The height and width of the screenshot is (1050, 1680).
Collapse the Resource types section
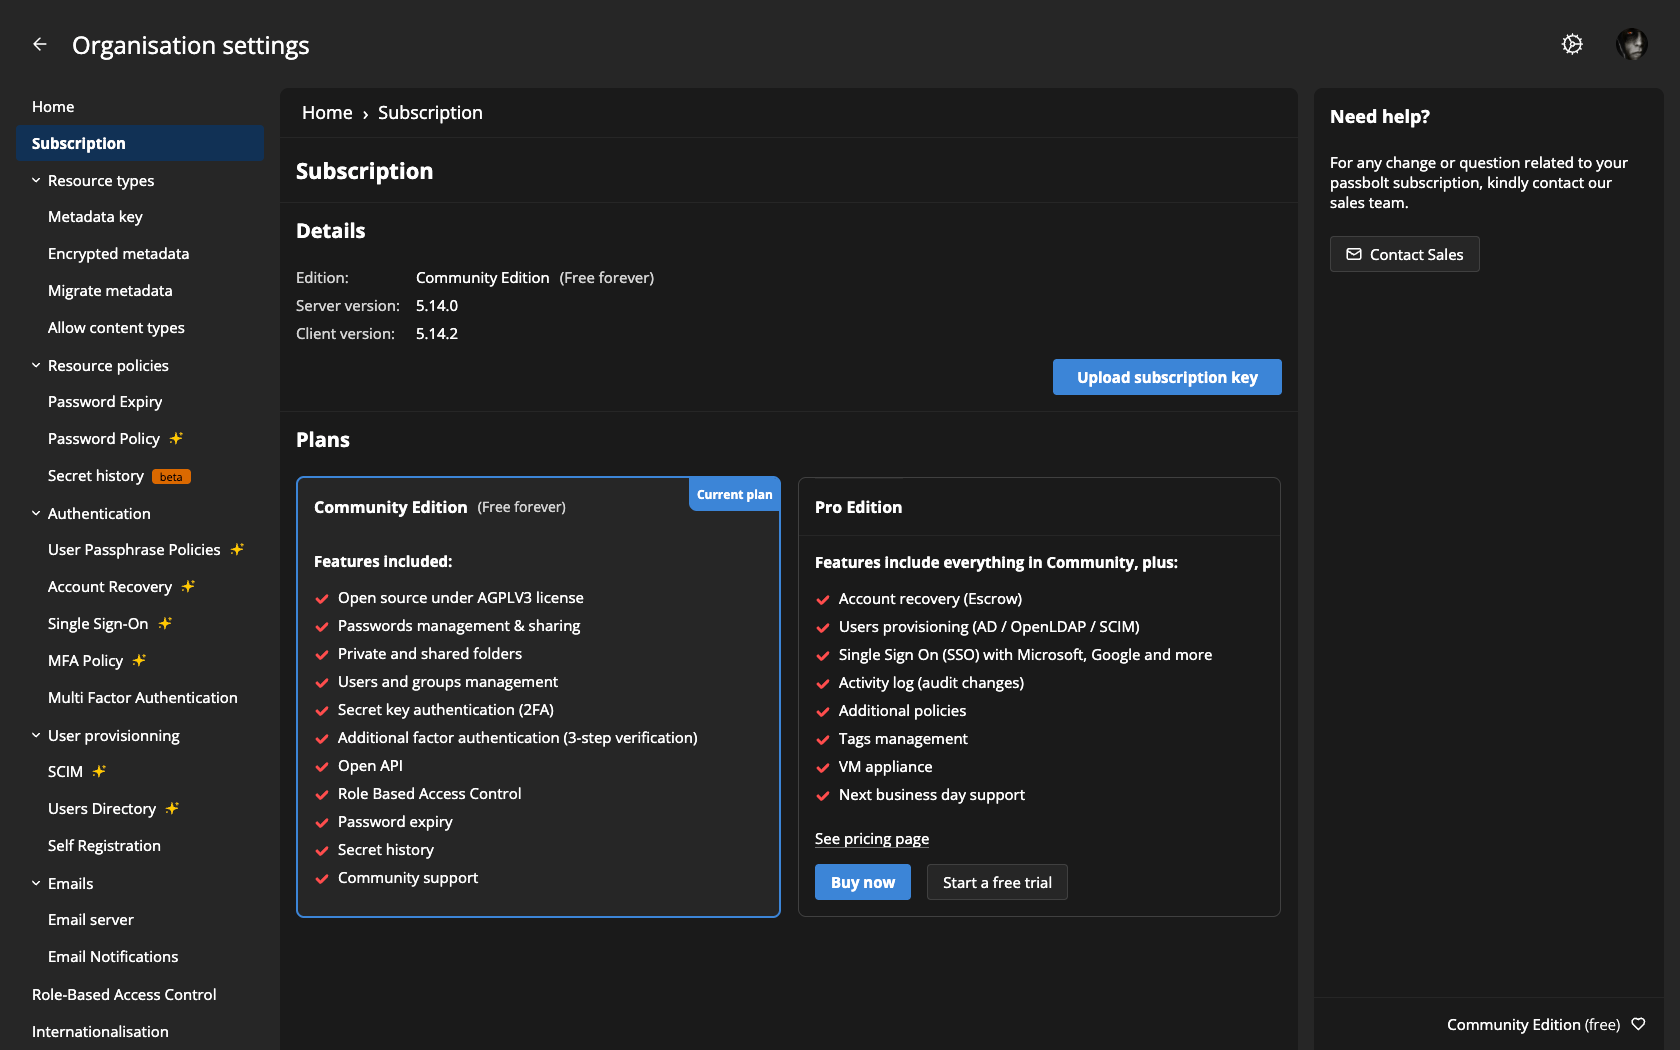[36, 180]
